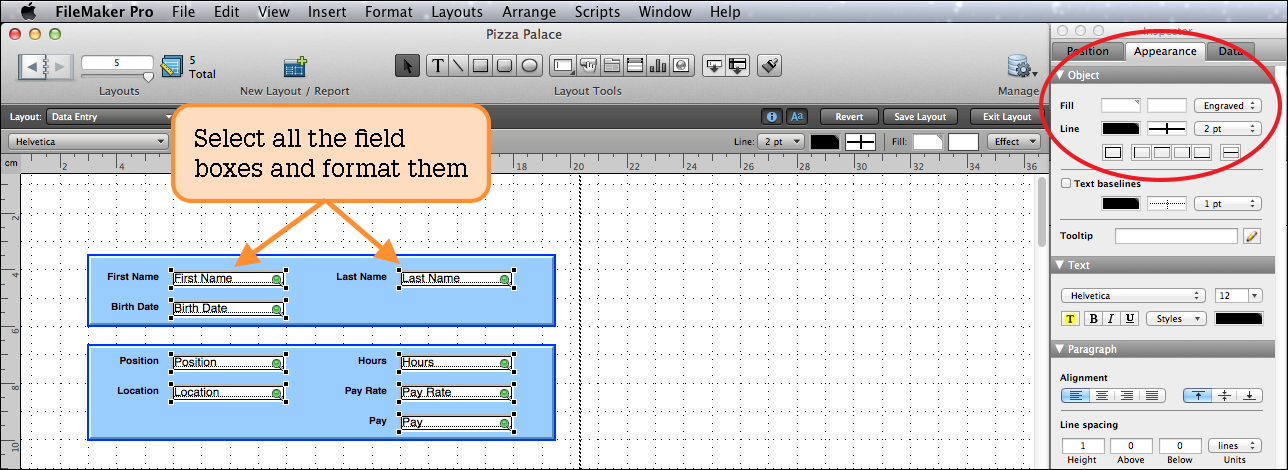Viewport: 1288px width, 470px height.
Task: Click the layout setup ruler icon
Action: click(x=171, y=67)
